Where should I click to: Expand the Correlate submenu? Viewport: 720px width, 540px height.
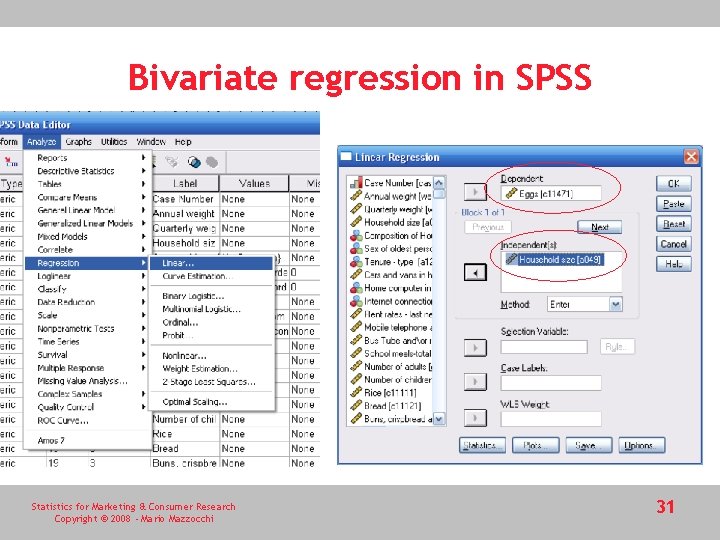click(87, 250)
